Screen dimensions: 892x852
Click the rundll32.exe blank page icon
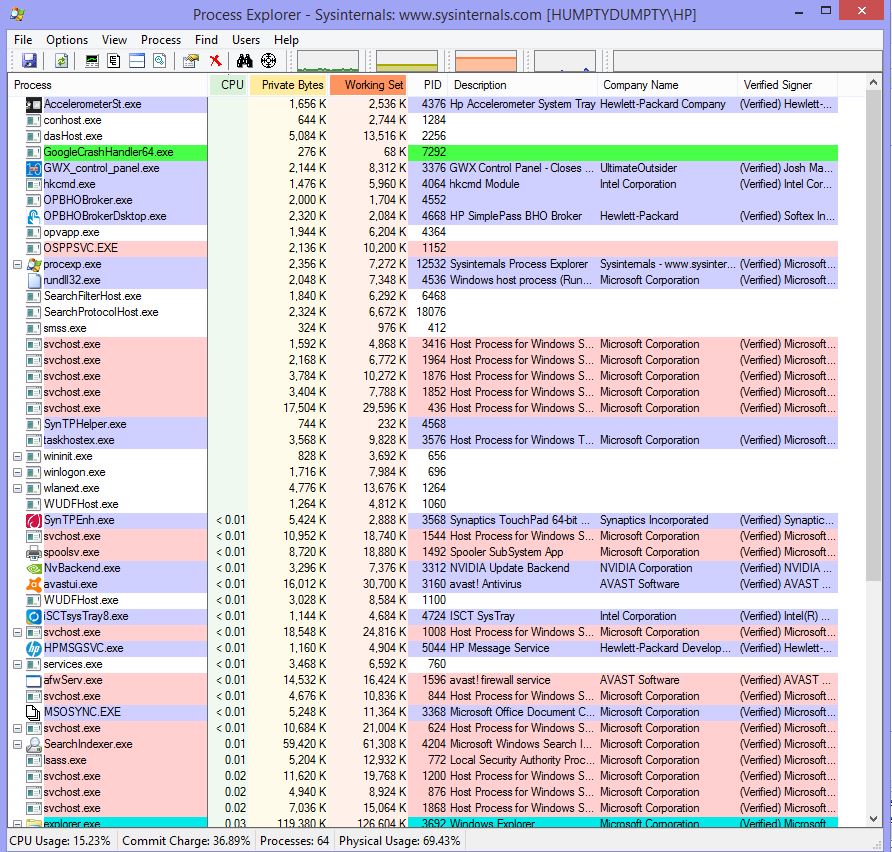point(34,280)
